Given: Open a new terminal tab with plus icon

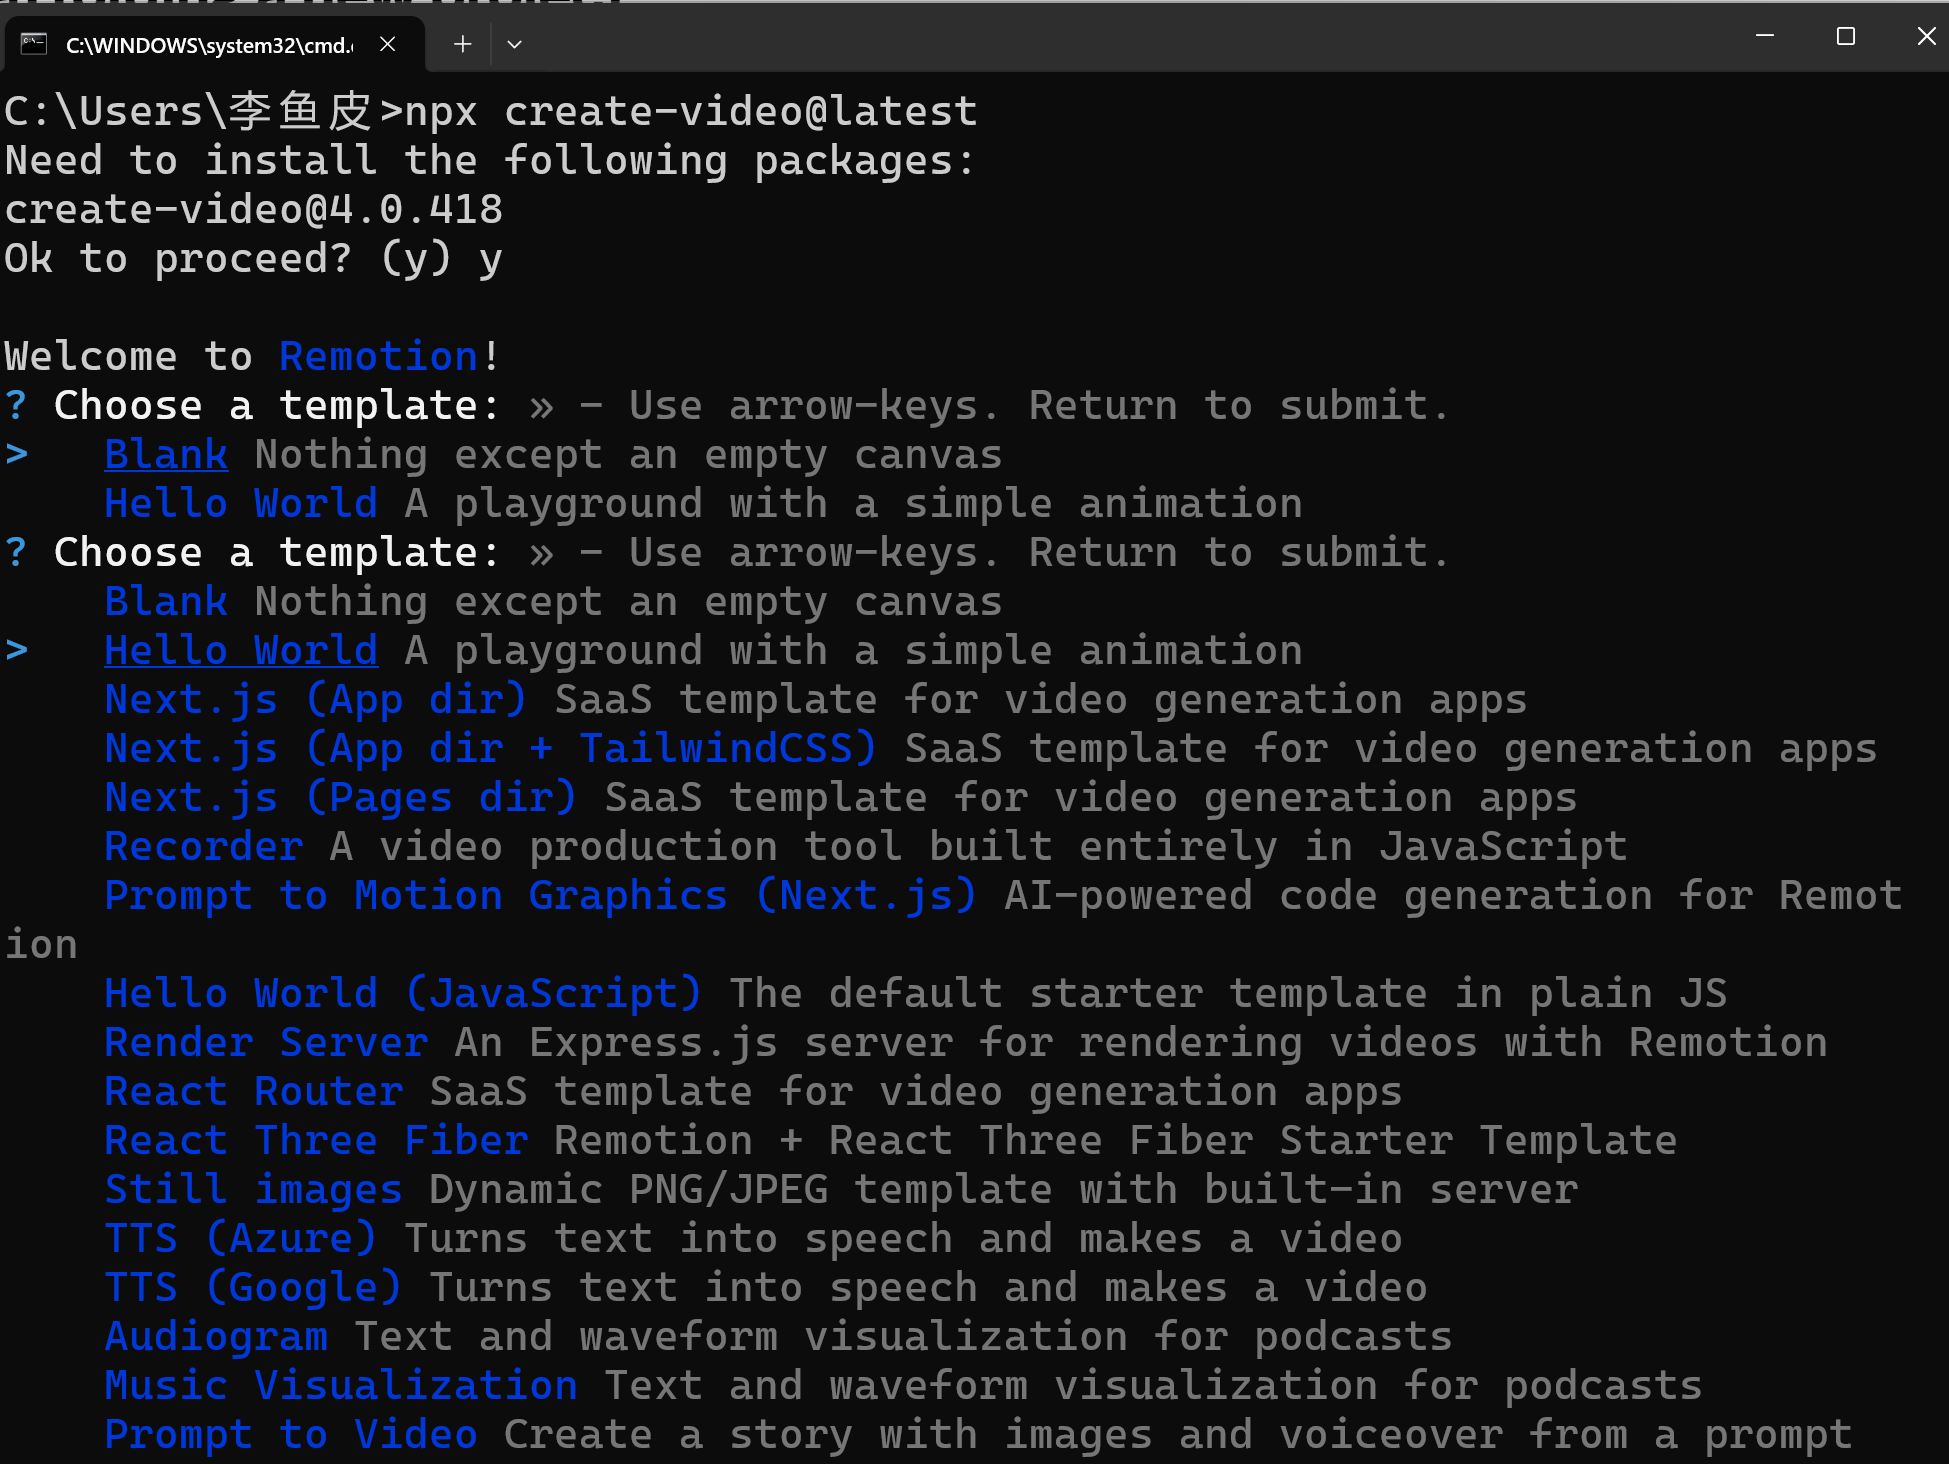Looking at the screenshot, I should click(462, 44).
